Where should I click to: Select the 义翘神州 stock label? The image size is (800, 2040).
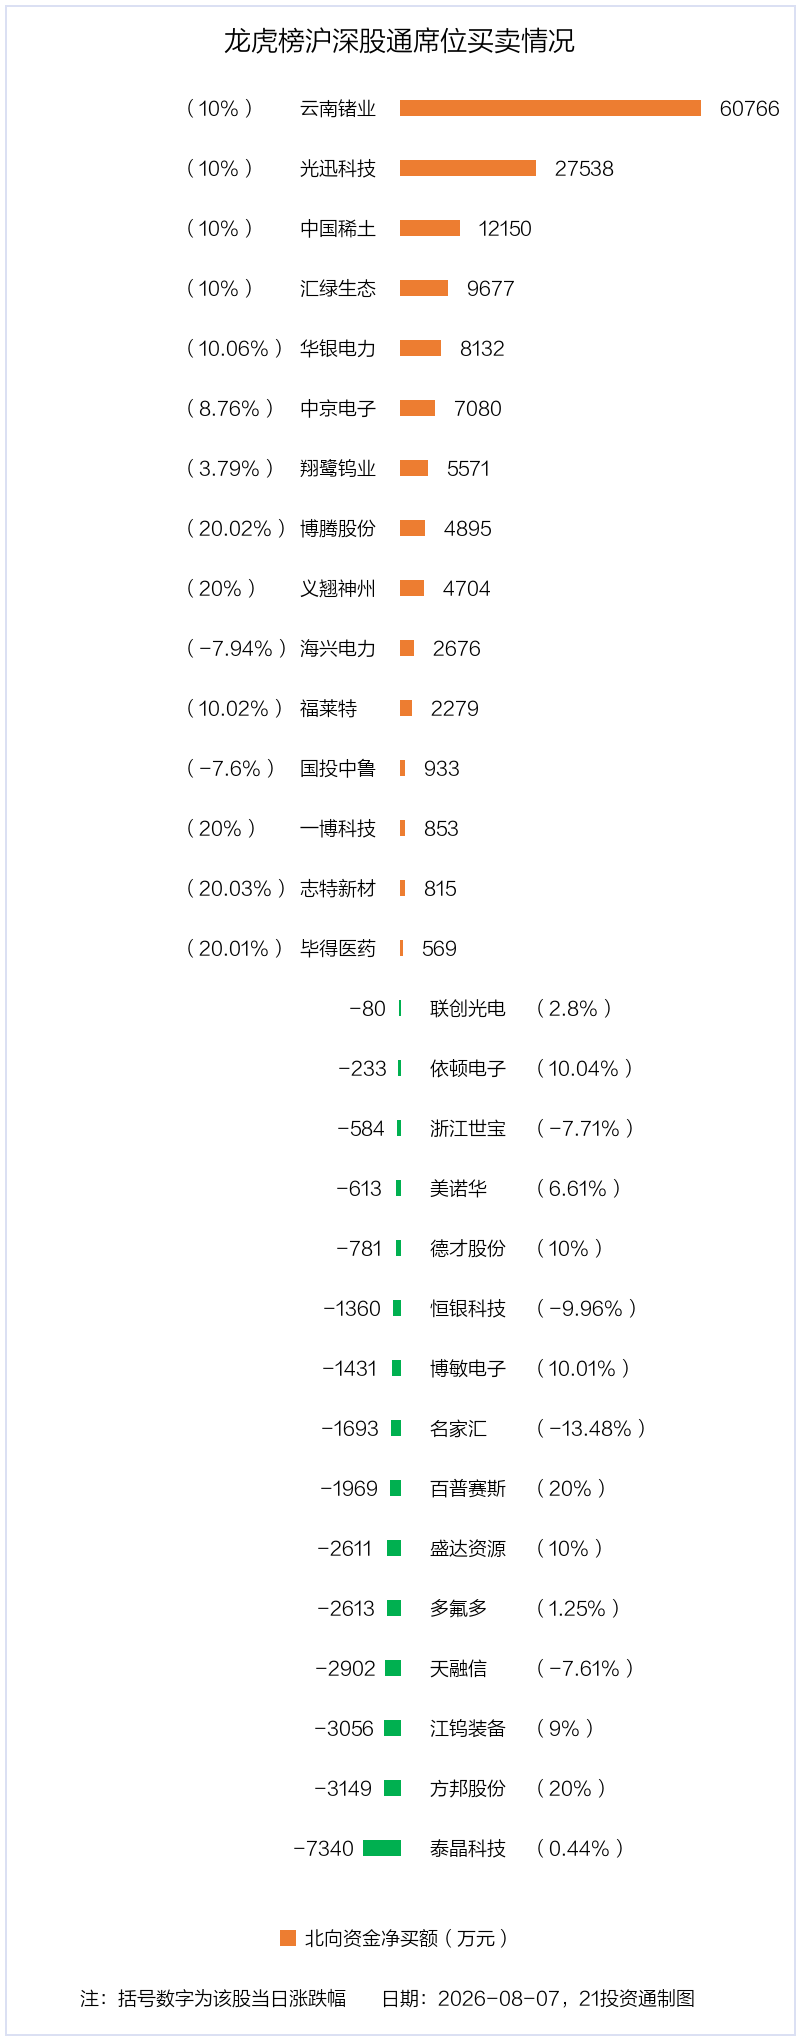tap(338, 588)
